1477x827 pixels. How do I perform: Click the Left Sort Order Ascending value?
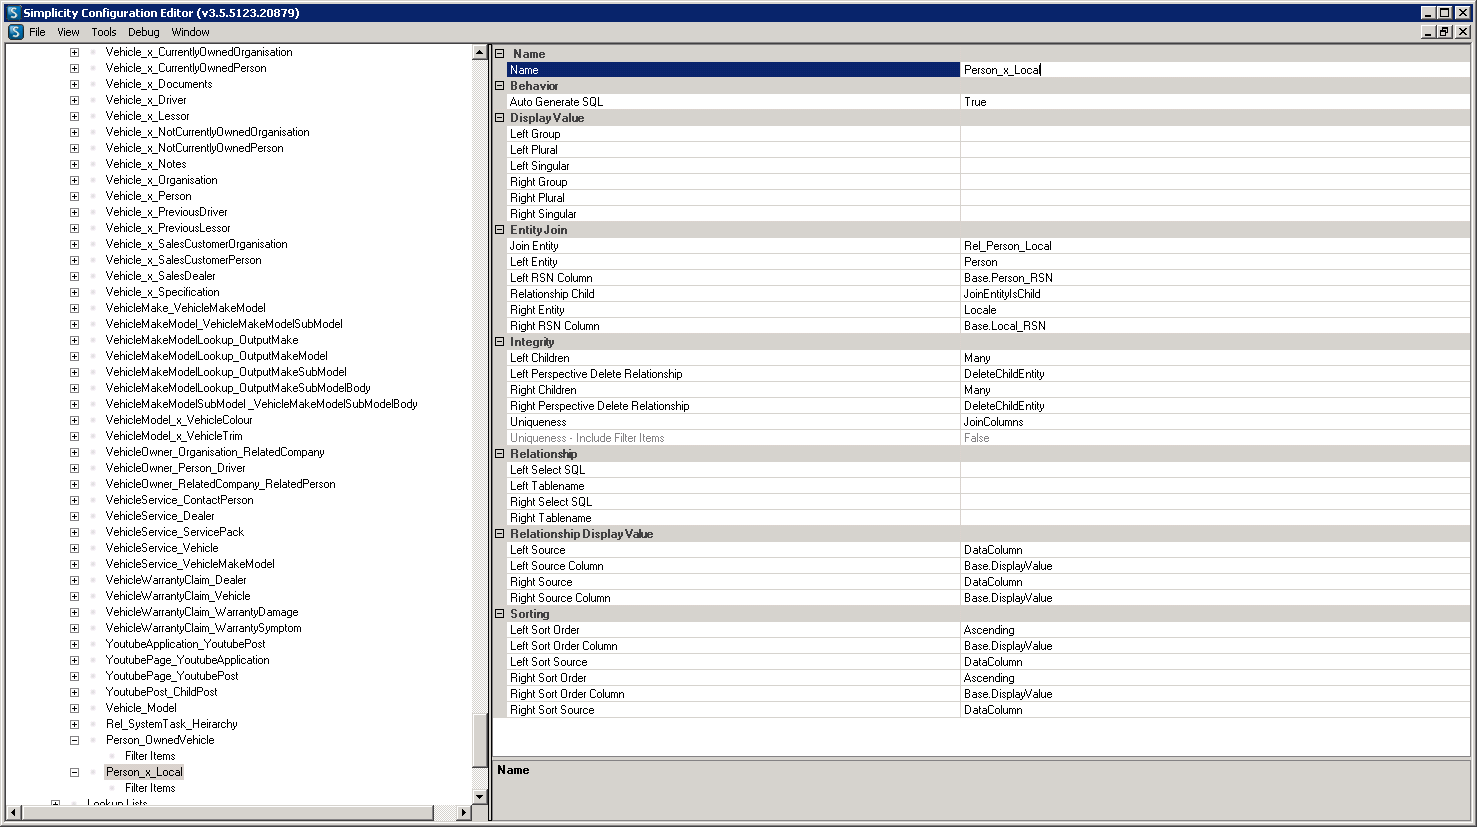tap(1213, 630)
